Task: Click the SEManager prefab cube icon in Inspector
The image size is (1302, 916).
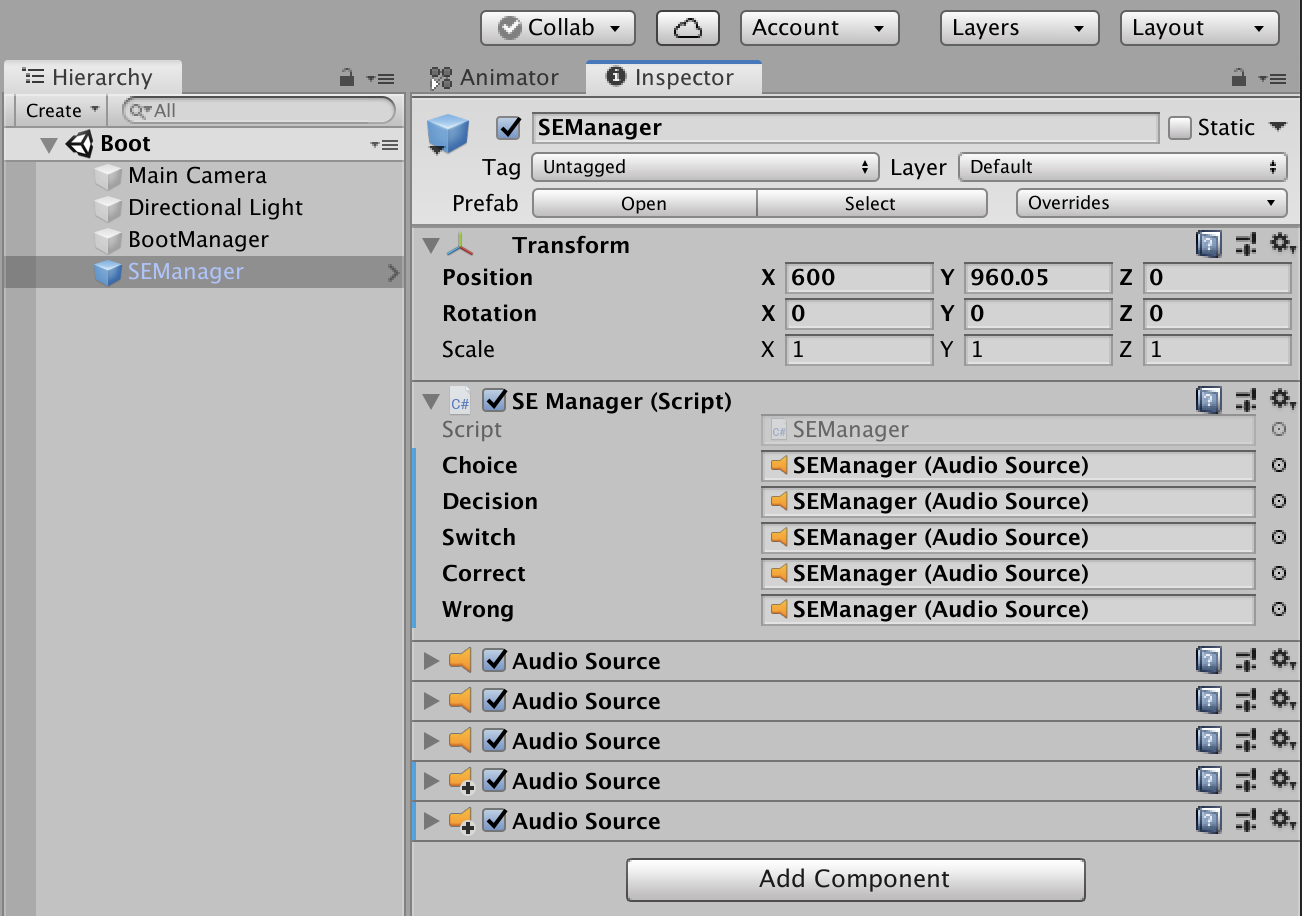Action: [448, 133]
